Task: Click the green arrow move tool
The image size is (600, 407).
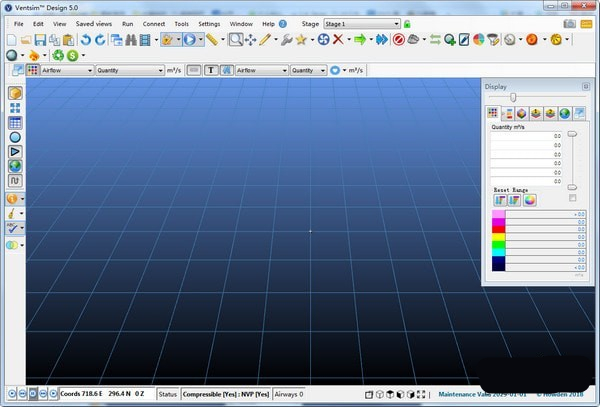Action: tap(360, 40)
